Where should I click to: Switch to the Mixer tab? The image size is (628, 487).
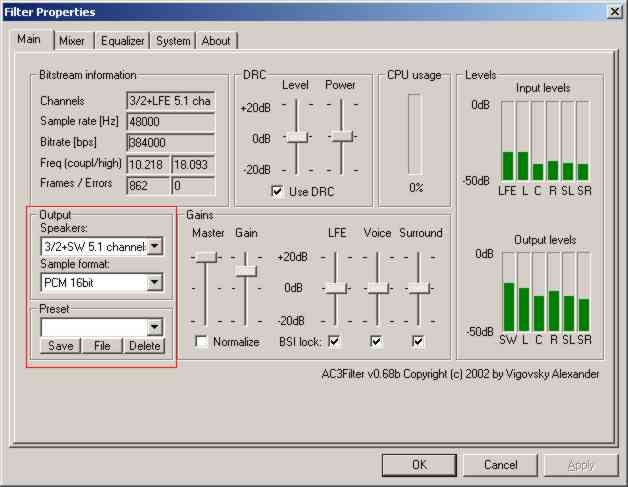71,41
